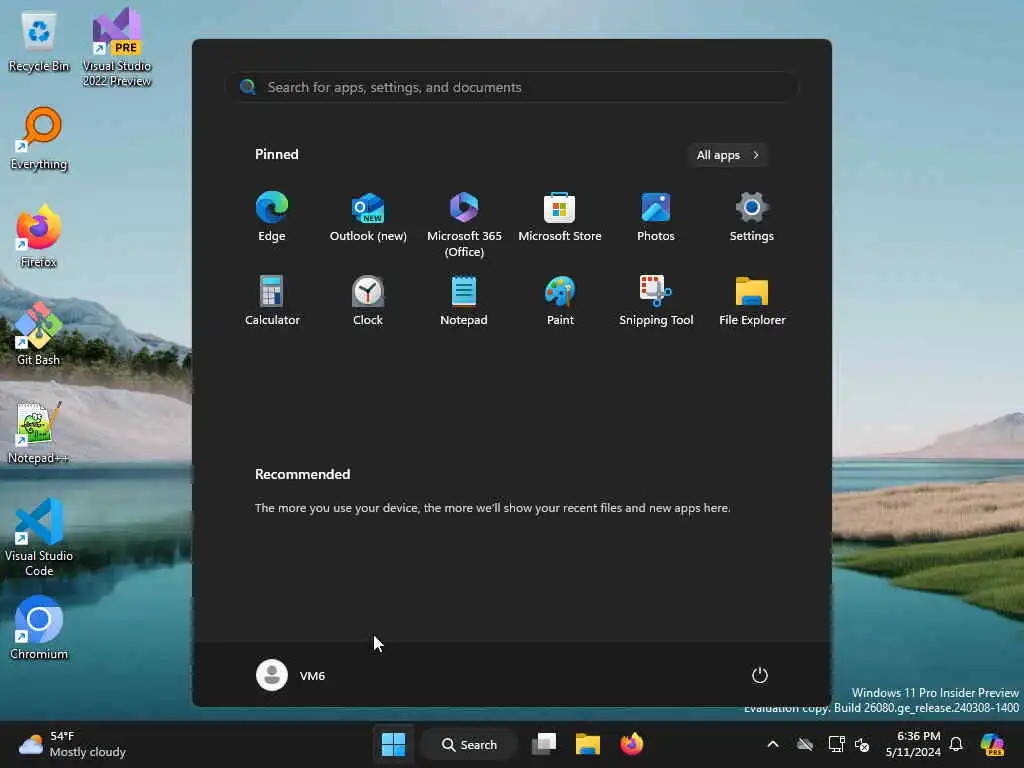This screenshot has width=1024, height=768.
Task: Open Settings from the Start menu
Action: [752, 217]
